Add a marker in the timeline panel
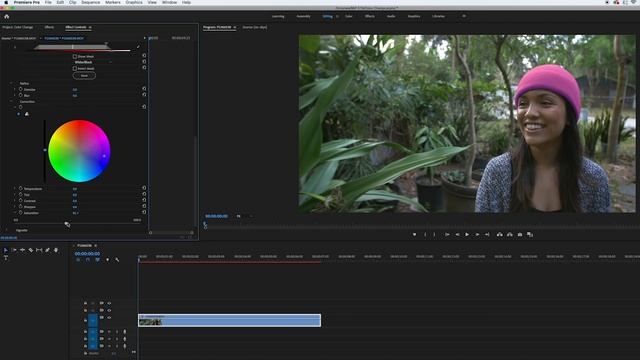This screenshot has width=640, height=360. [x=107, y=260]
